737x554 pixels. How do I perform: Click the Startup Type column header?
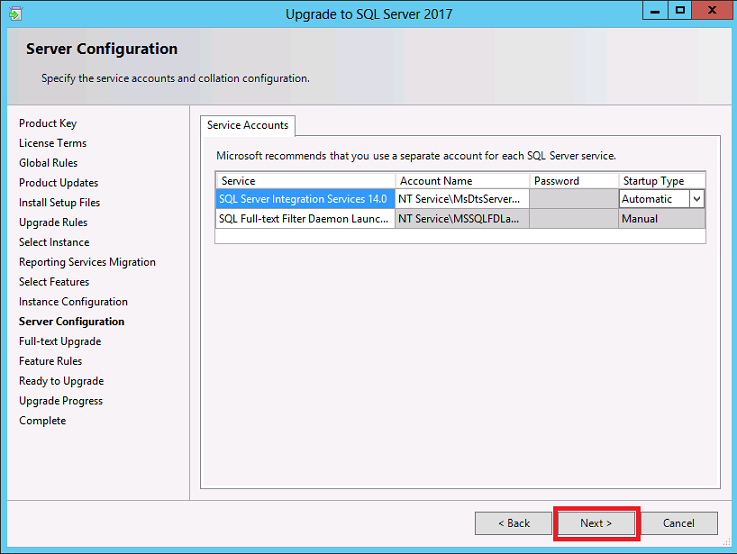click(x=662, y=181)
